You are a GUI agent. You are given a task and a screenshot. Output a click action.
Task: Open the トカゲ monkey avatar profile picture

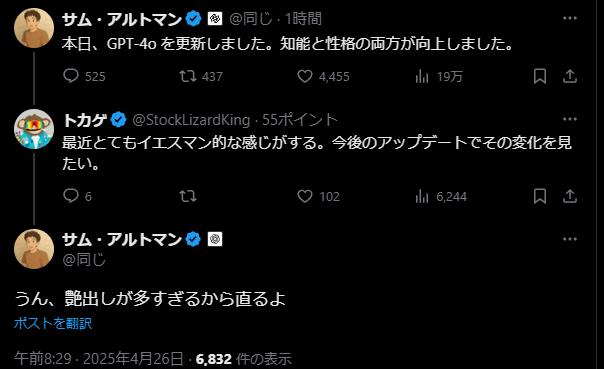34,129
